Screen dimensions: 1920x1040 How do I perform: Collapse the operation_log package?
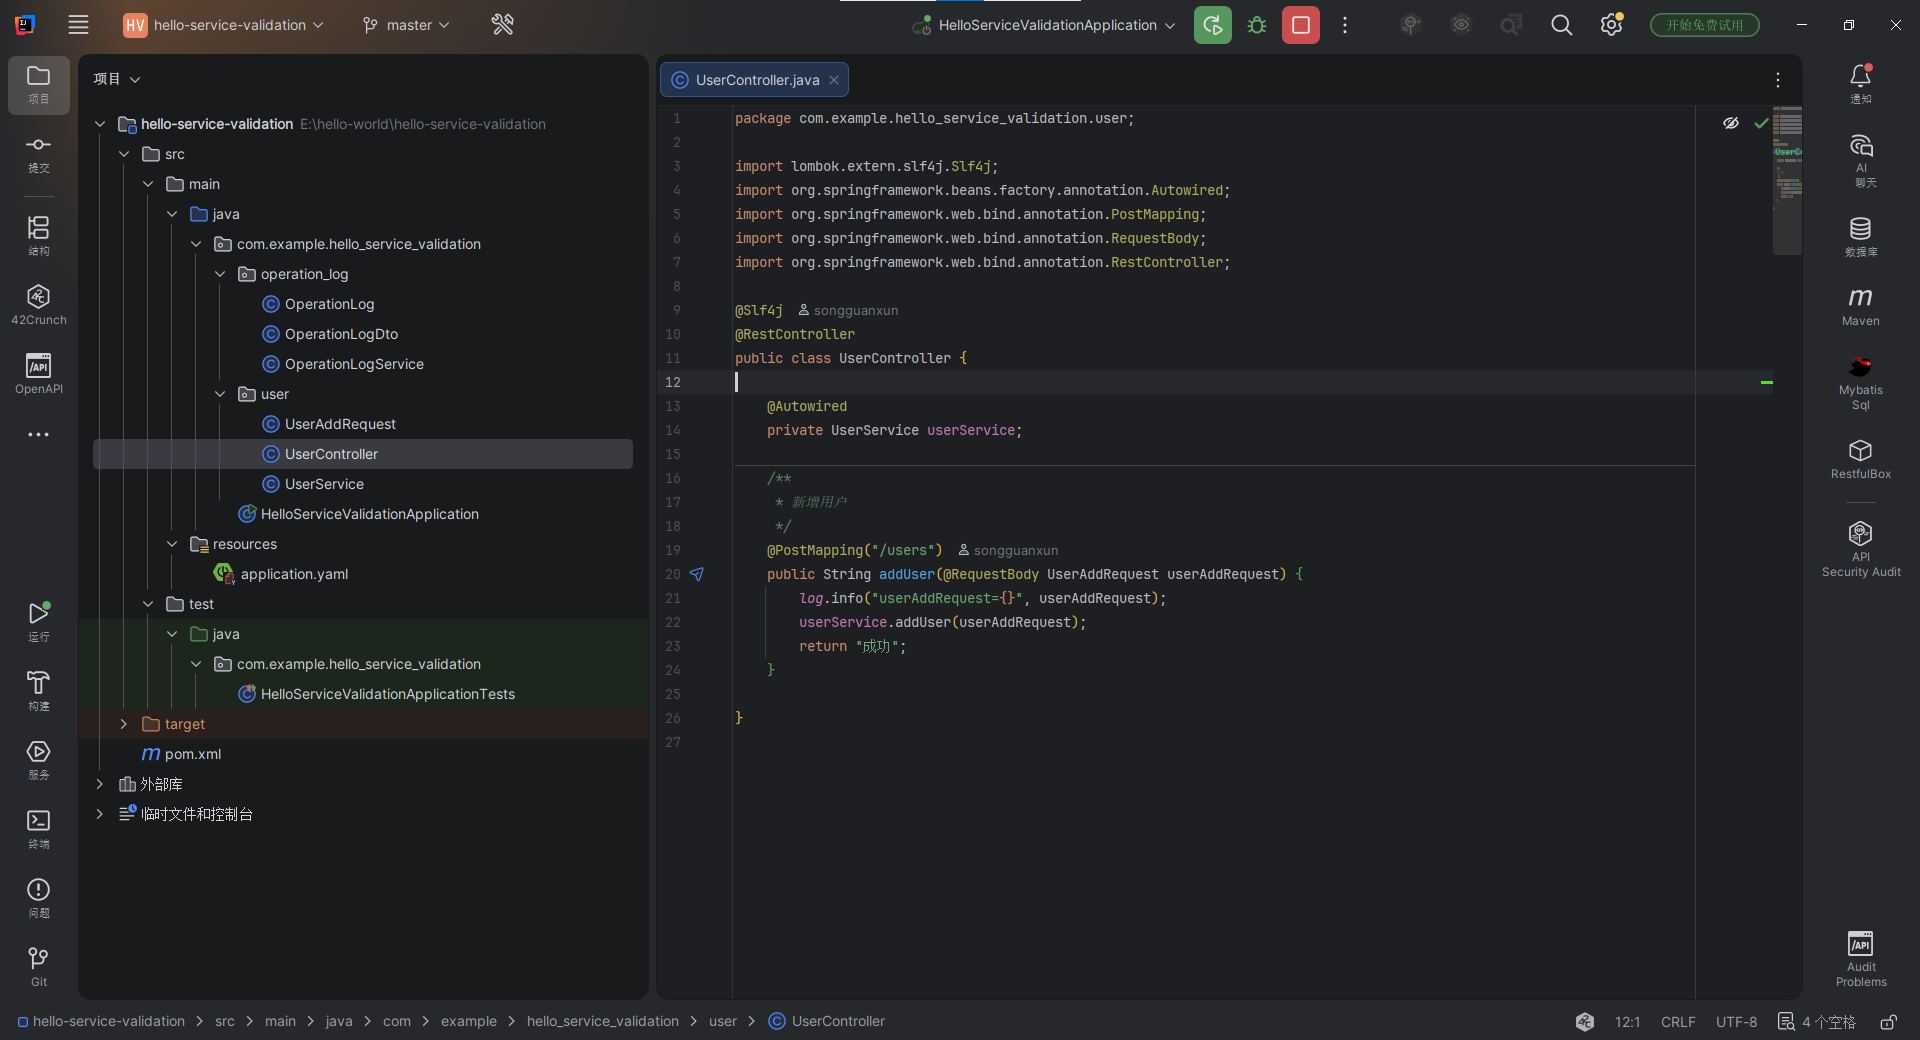220,274
